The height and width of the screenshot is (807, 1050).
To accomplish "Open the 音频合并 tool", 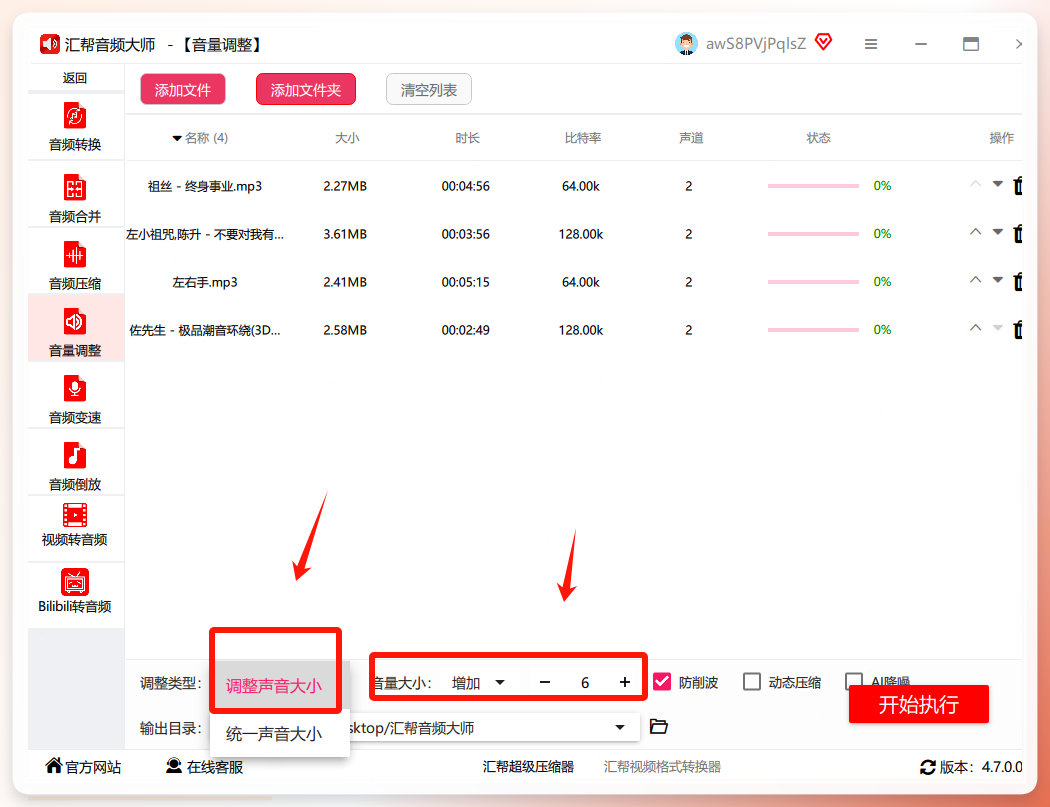I will 75,198.
